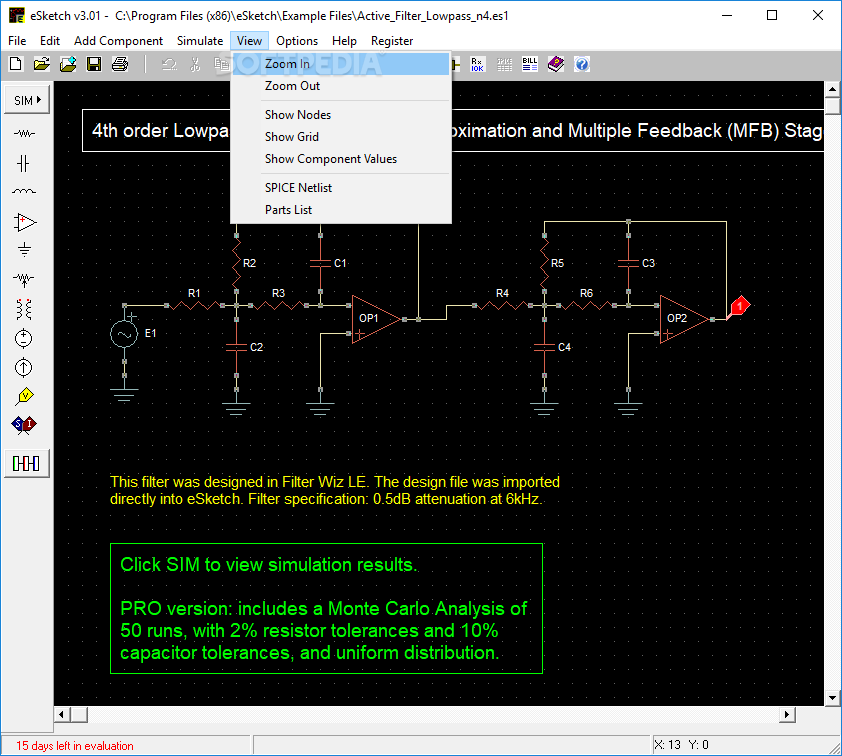The width and height of the screenshot is (842, 756).
Task: Select resistor R4 on the schematic
Action: click(x=503, y=305)
